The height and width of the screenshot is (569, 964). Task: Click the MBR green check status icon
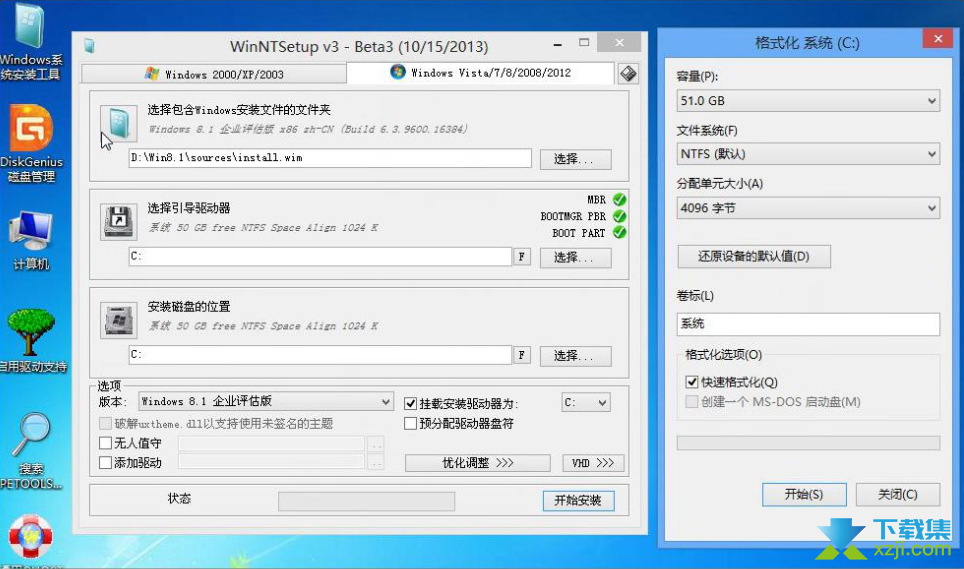point(620,200)
